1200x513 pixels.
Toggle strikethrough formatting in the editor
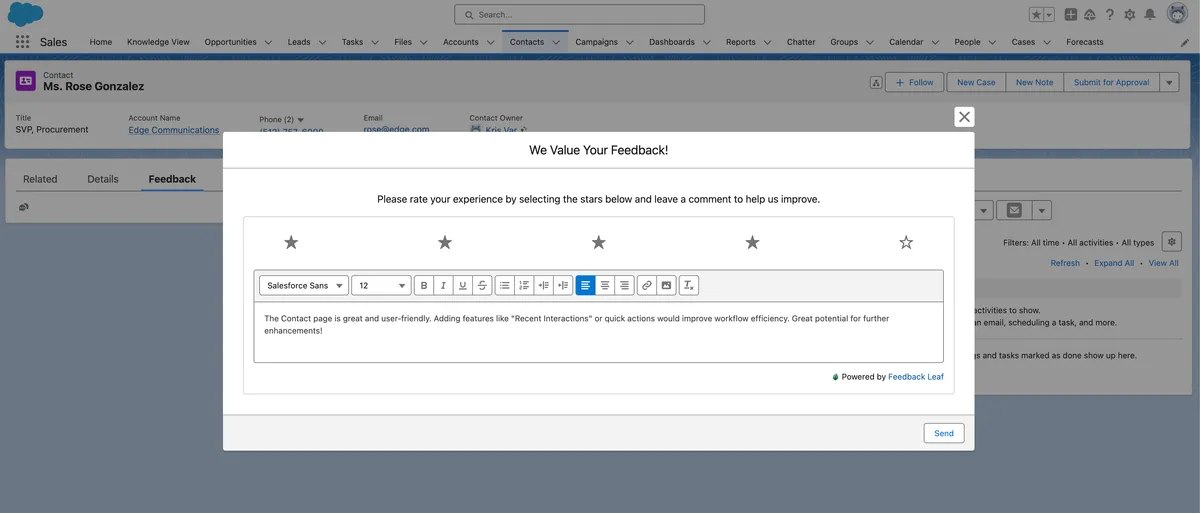tap(482, 285)
